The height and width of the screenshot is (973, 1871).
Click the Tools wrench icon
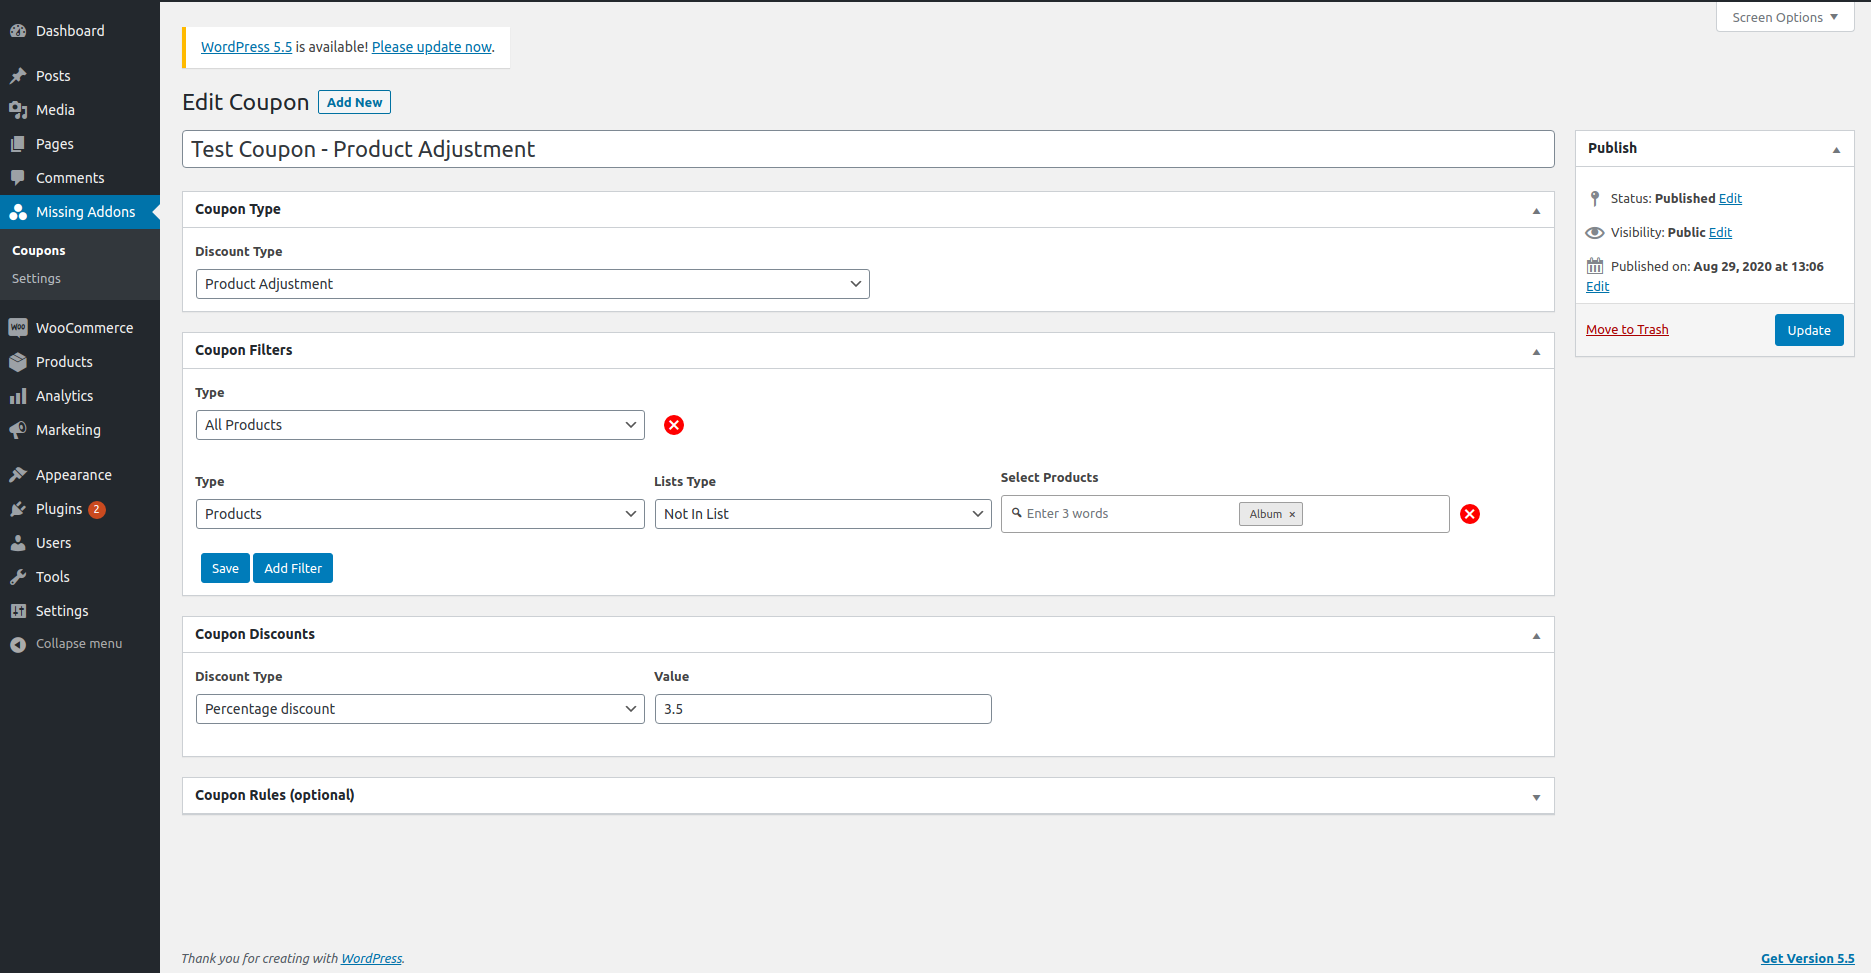point(18,577)
